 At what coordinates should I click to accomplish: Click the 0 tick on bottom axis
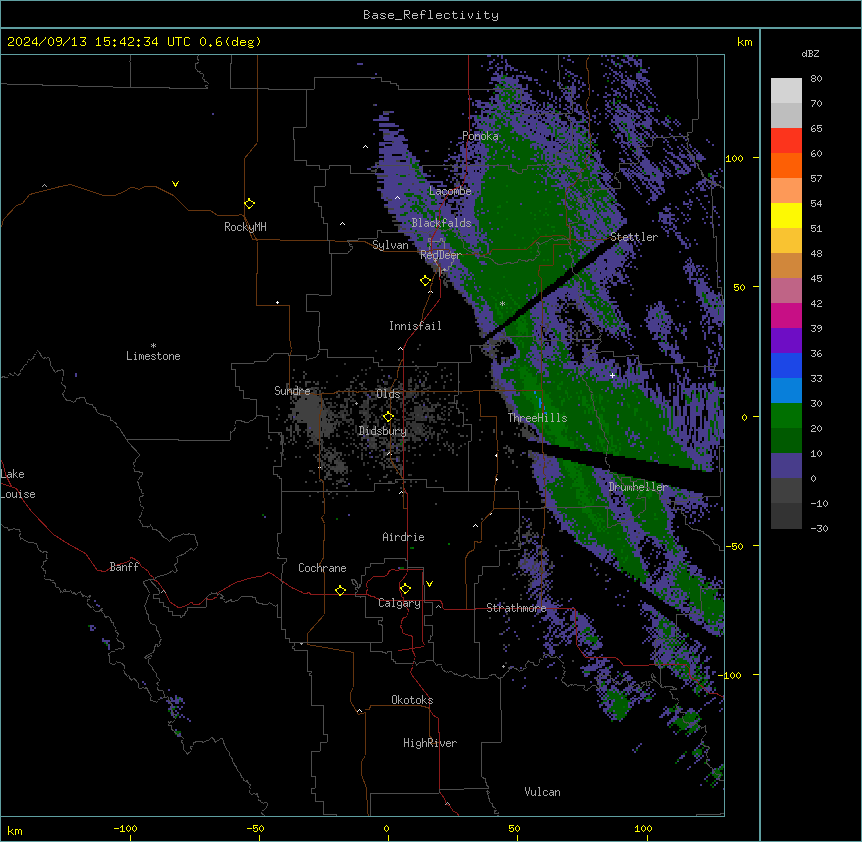coord(386,828)
